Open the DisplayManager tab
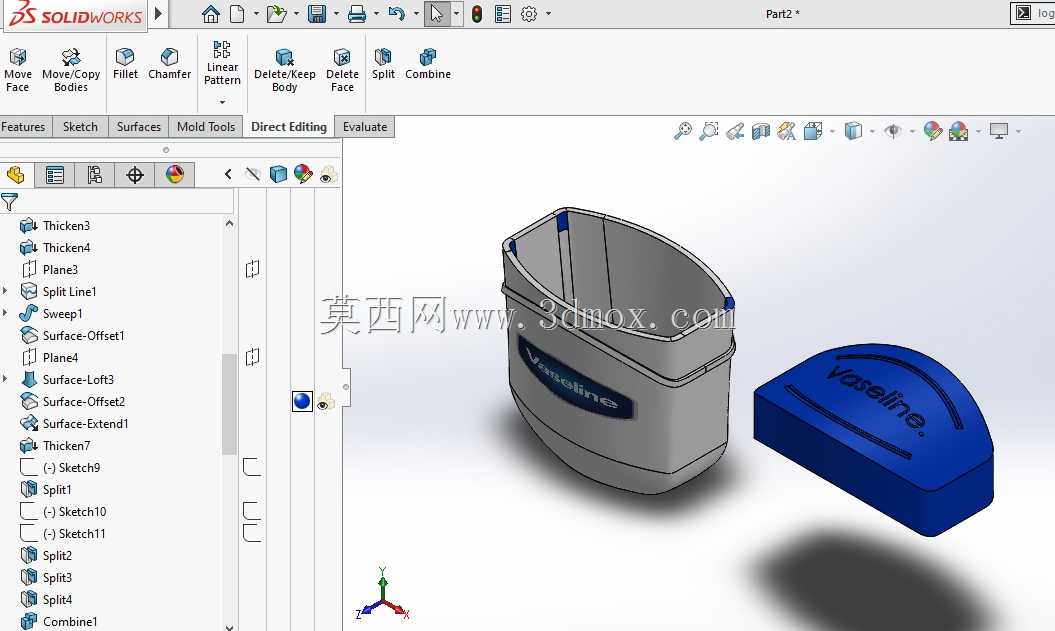The image size is (1055, 631). point(175,175)
